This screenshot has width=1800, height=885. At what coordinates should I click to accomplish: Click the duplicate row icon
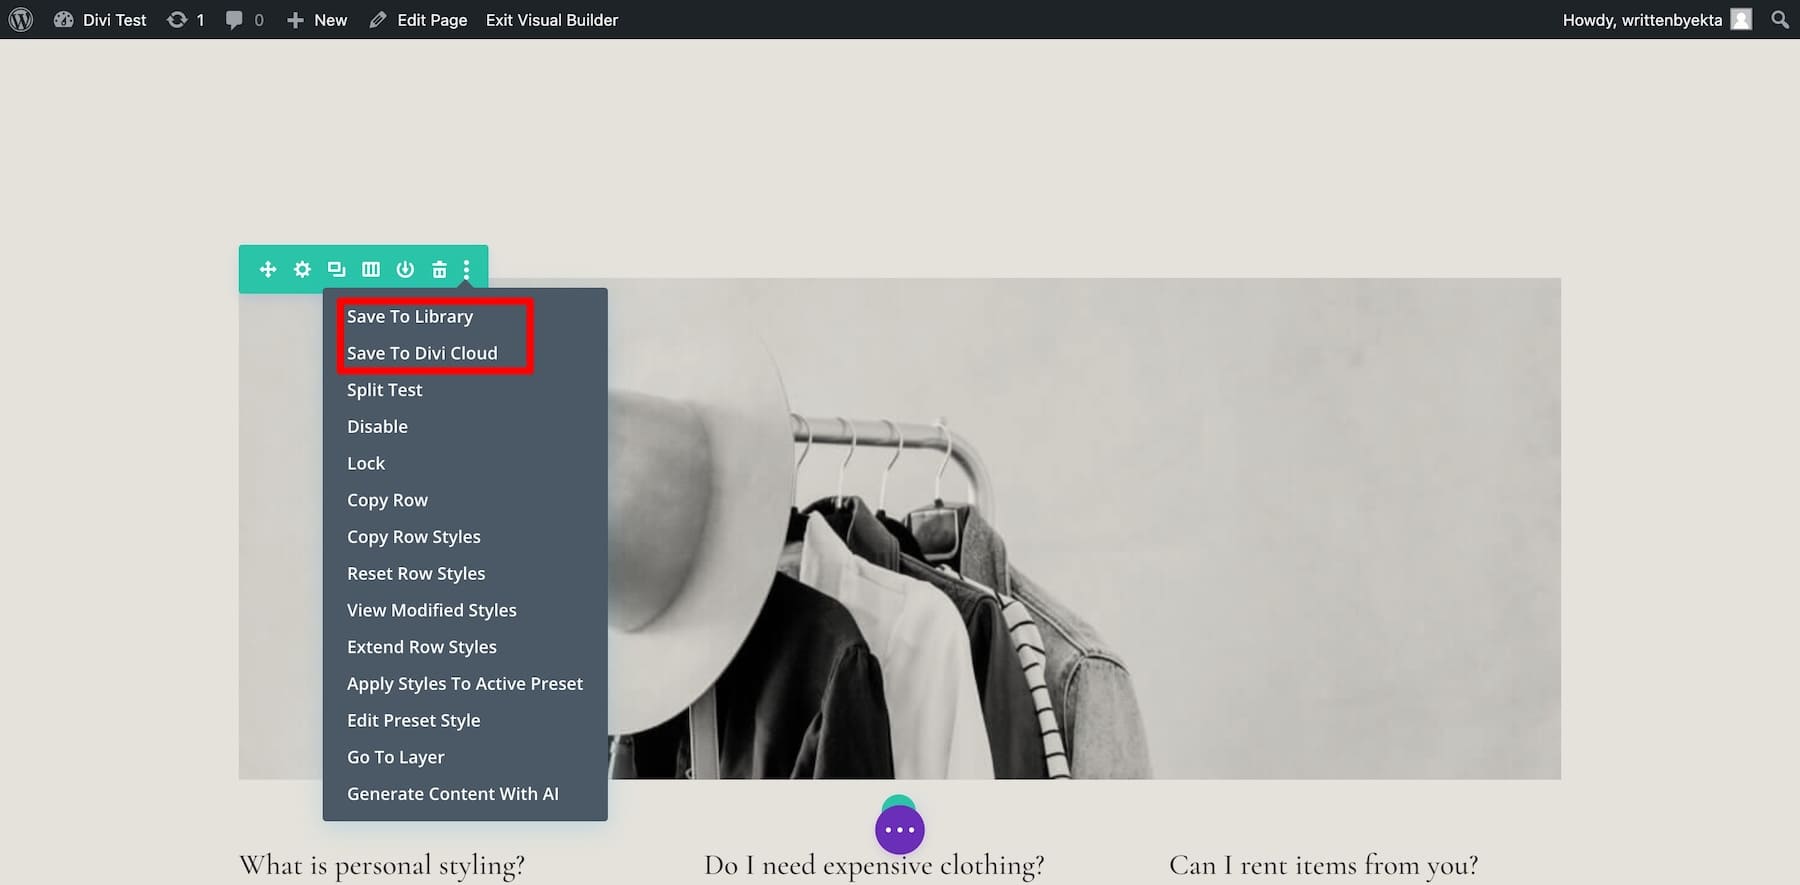click(x=336, y=269)
